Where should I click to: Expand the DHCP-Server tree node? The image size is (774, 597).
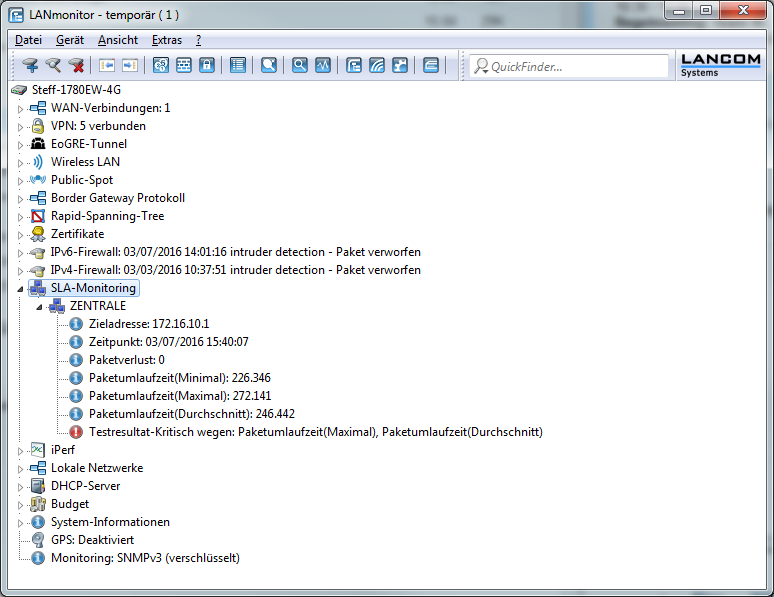click(20, 486)
